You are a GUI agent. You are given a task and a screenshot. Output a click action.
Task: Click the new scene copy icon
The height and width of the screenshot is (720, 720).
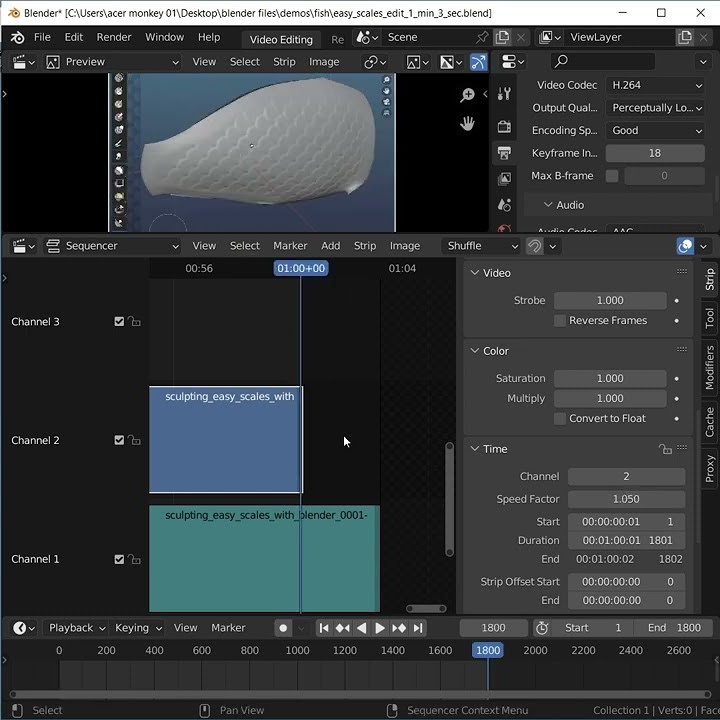tap(502, 37)
